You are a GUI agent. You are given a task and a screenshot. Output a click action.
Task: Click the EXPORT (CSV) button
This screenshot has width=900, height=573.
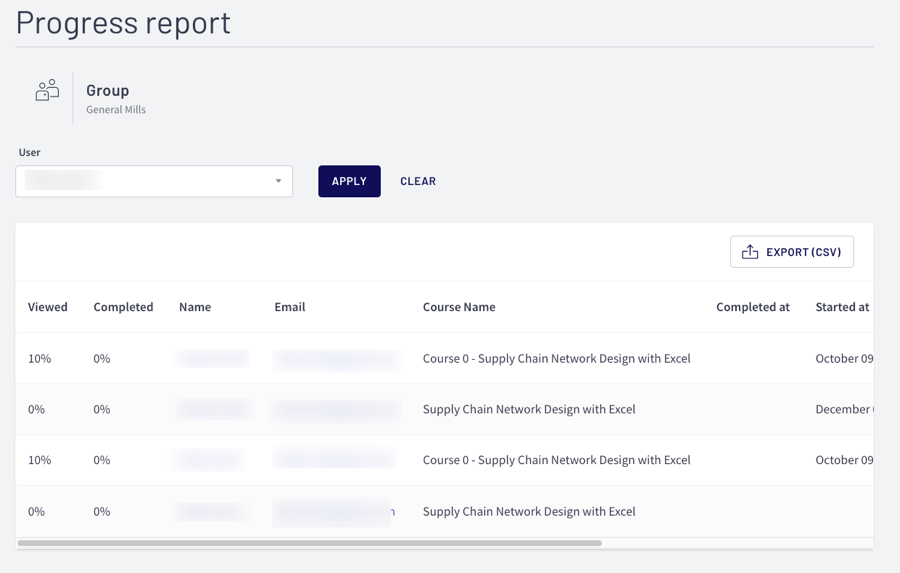point(792,252)
